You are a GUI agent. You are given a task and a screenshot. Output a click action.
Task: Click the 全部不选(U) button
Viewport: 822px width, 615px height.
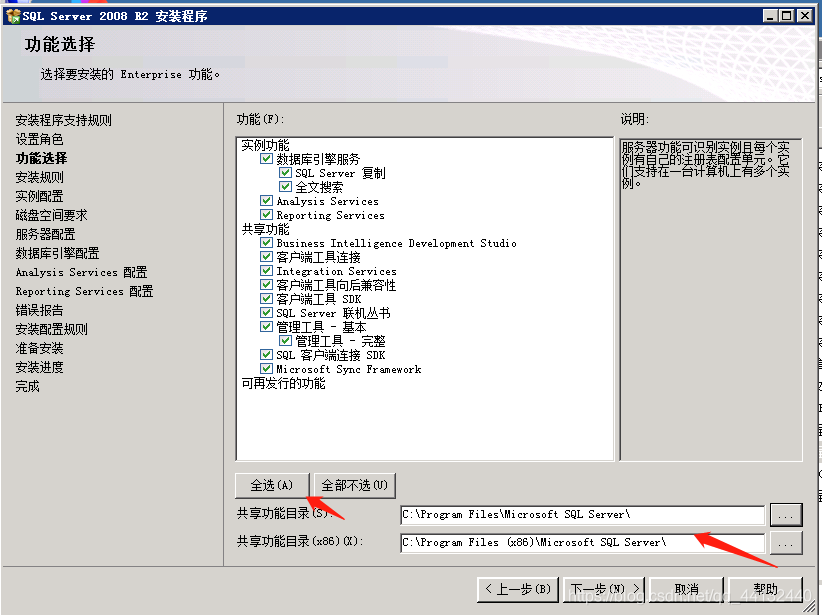355,485
